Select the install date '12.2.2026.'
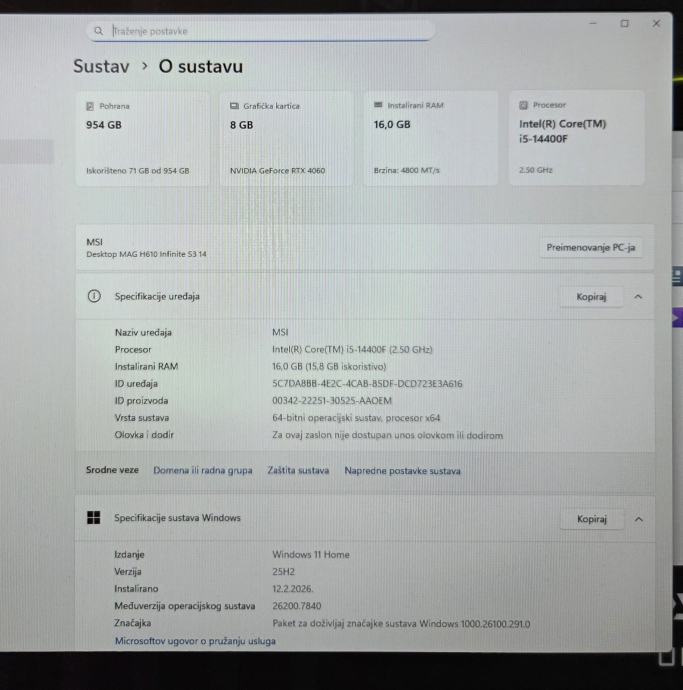 (292, 589)
